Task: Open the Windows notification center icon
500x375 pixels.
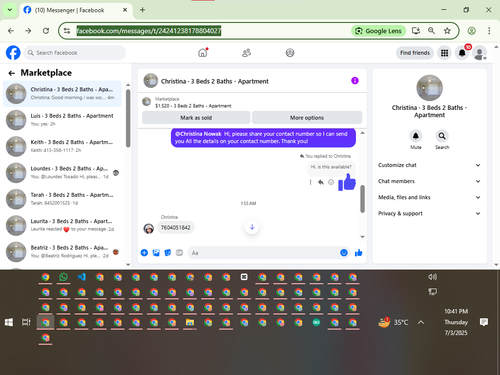Action: tap(484, 322)
